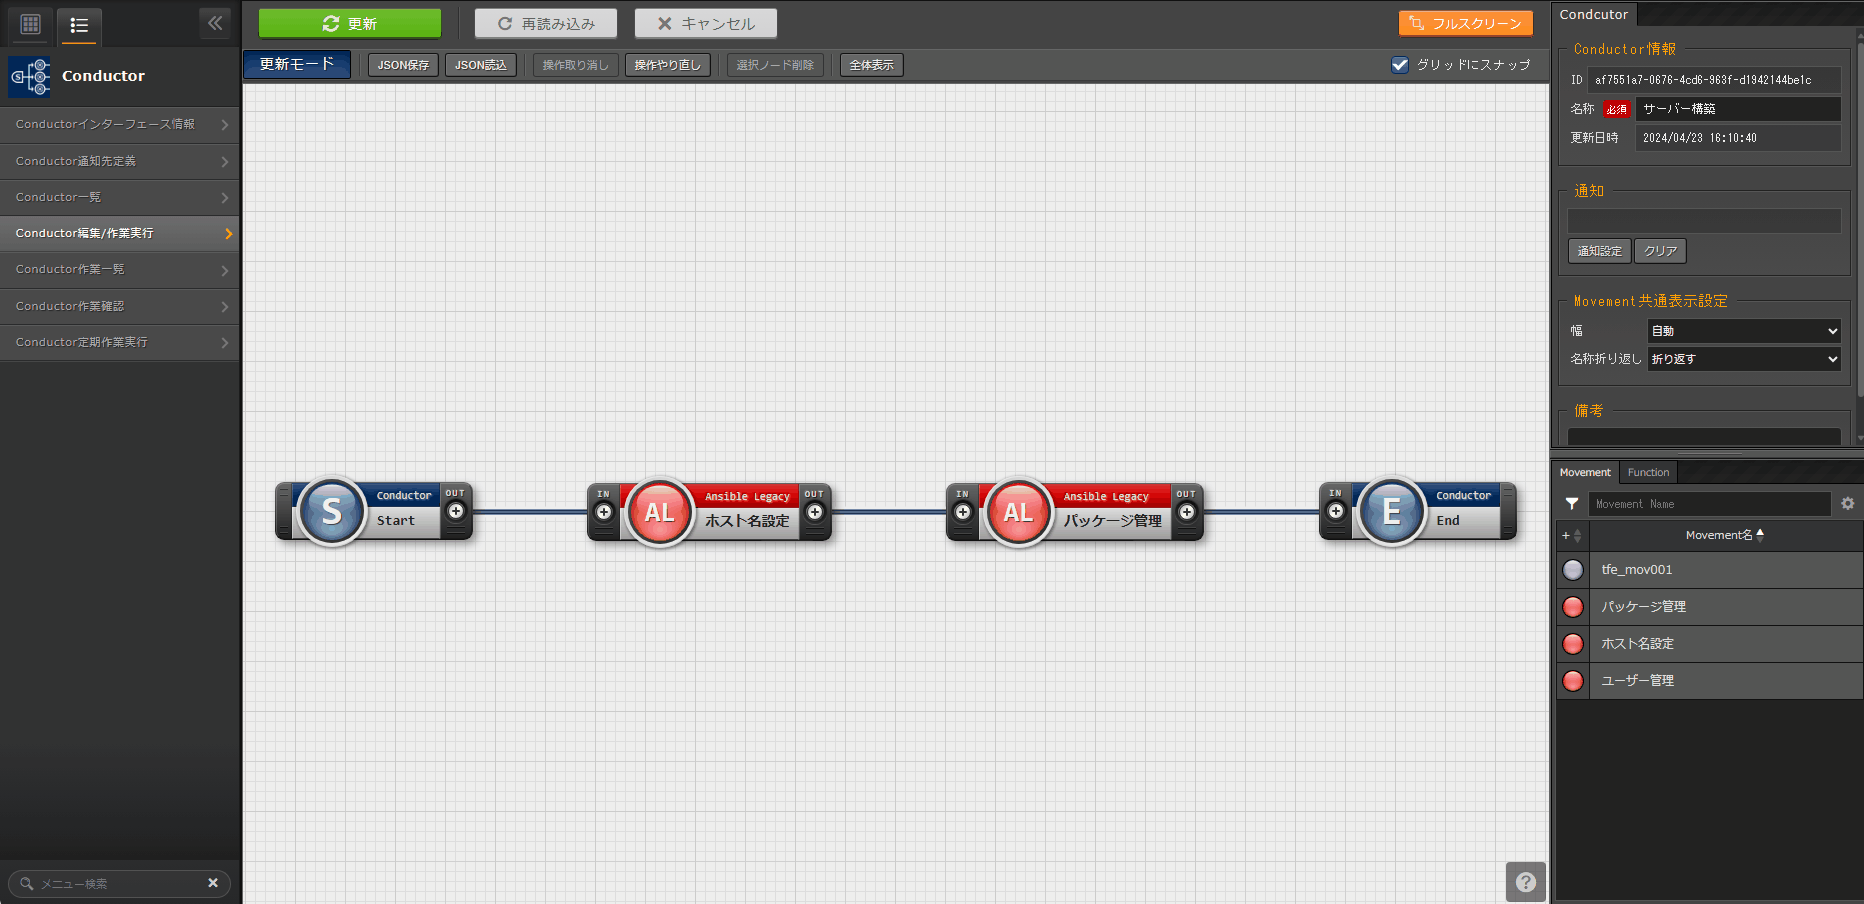The height and width of the screenshot is (904, 1864).
Task: Open the main menu grid icon
Action: point(31,24)
